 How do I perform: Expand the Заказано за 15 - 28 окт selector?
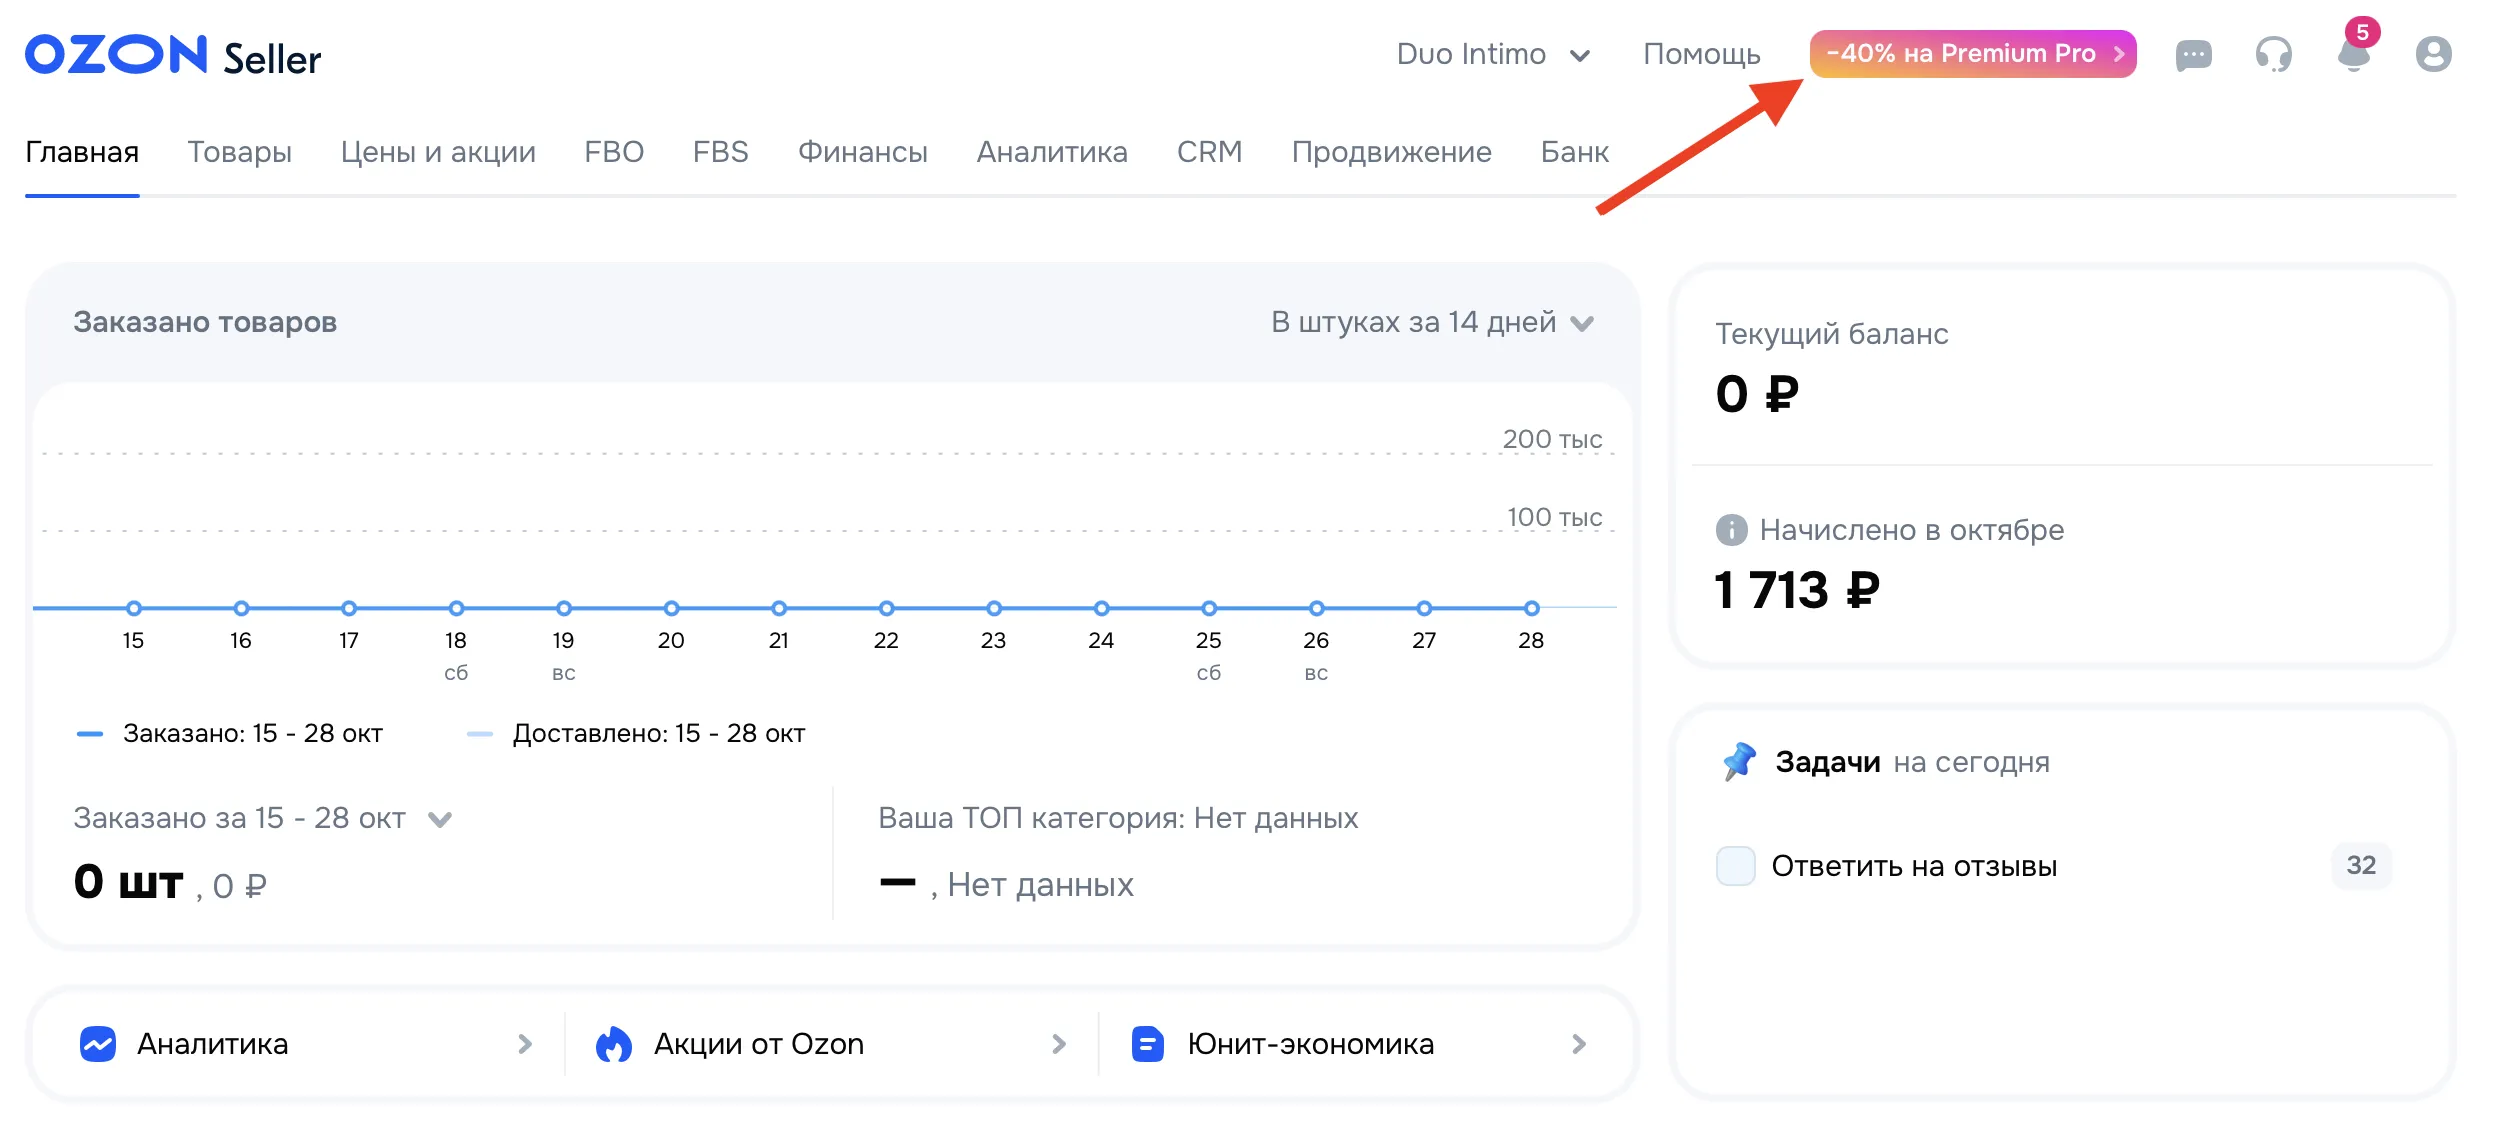(262, 818)
